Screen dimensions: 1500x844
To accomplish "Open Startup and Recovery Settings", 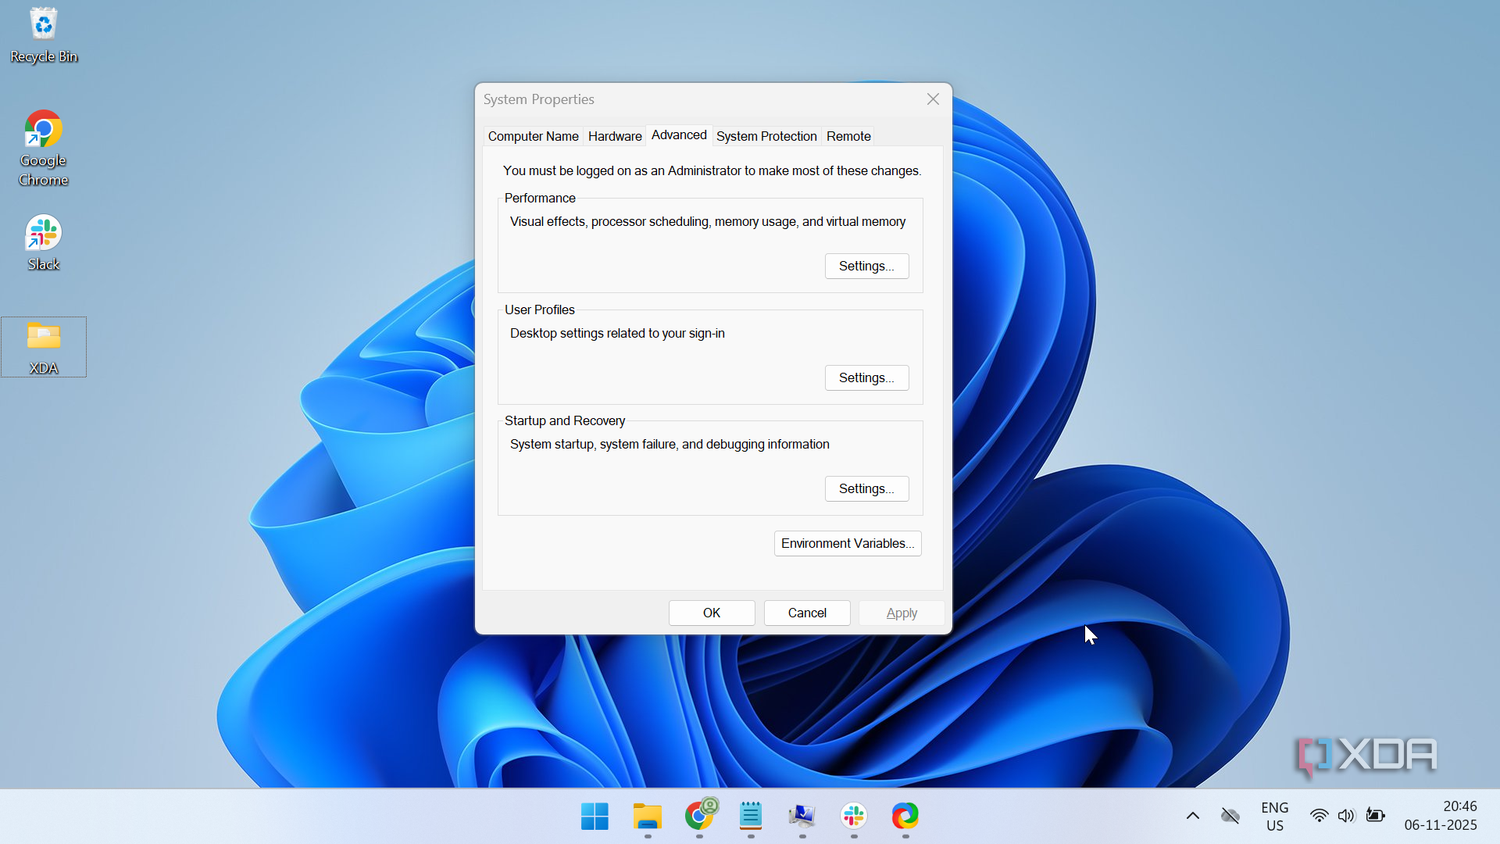I will (x=866, y=488).
